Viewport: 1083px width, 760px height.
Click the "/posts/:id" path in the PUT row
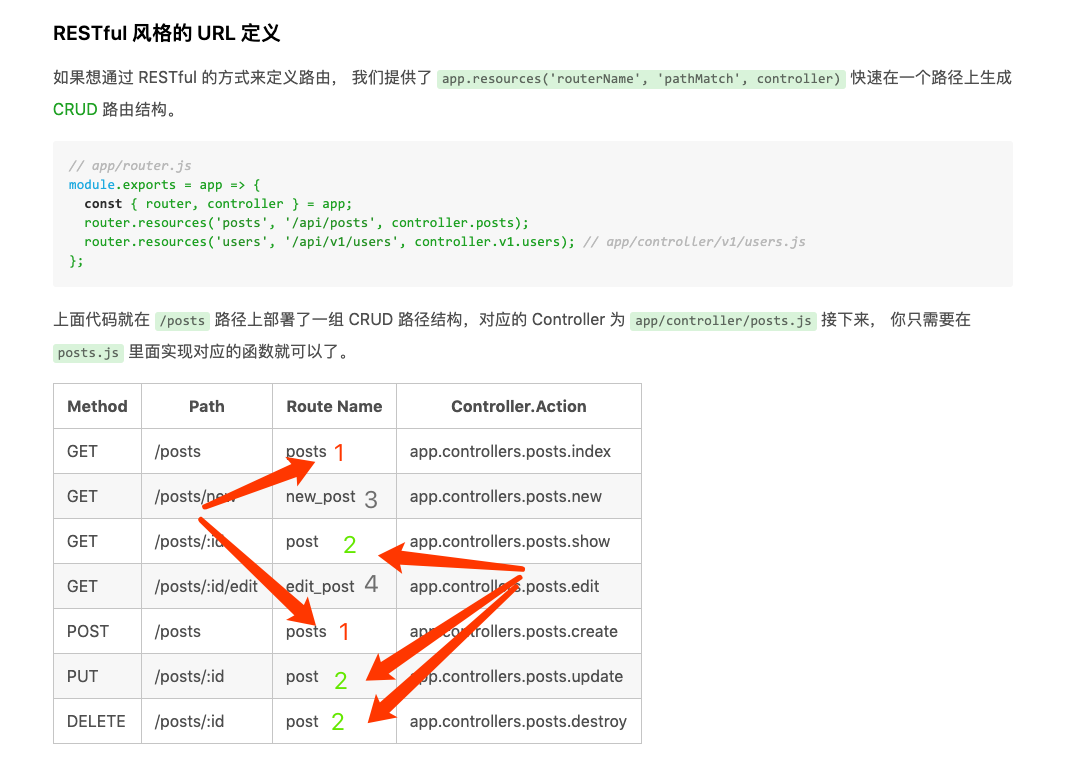(189, 676)
